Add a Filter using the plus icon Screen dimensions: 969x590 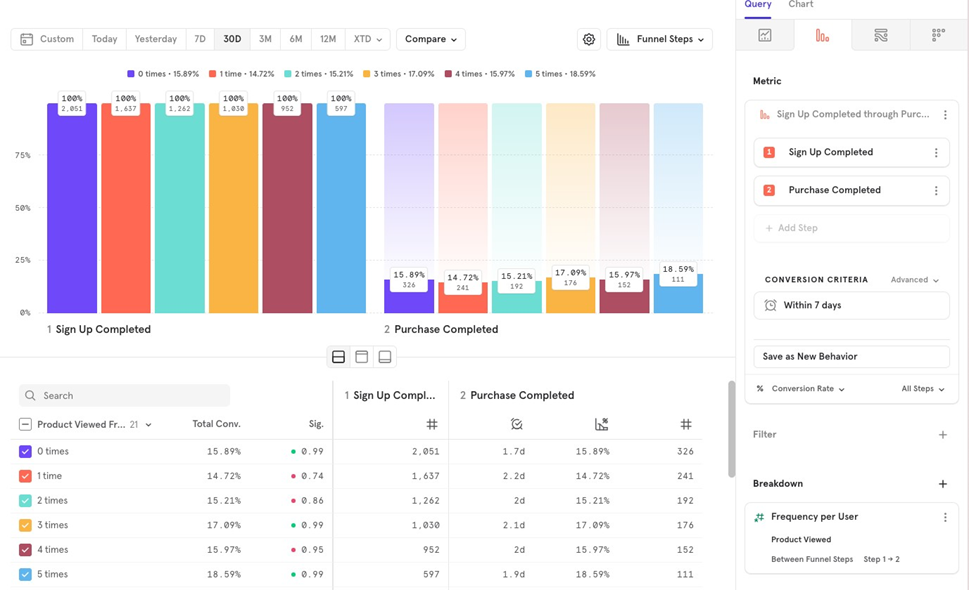pos(942,435)
